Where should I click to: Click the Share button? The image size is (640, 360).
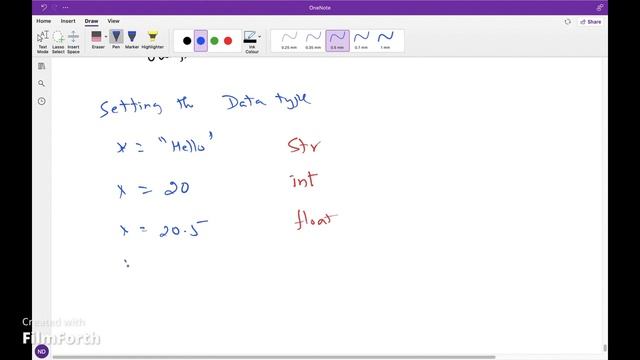click(x=591, y=22)
